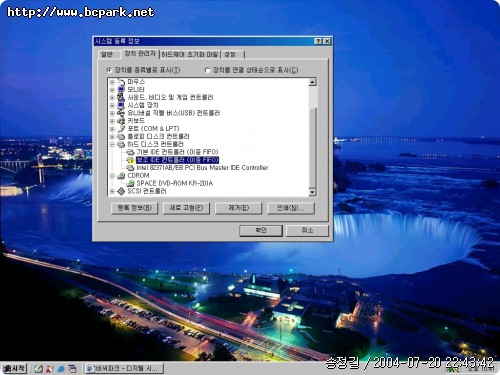Click the device list vertical scrollbar thumb

coord(312,148)
